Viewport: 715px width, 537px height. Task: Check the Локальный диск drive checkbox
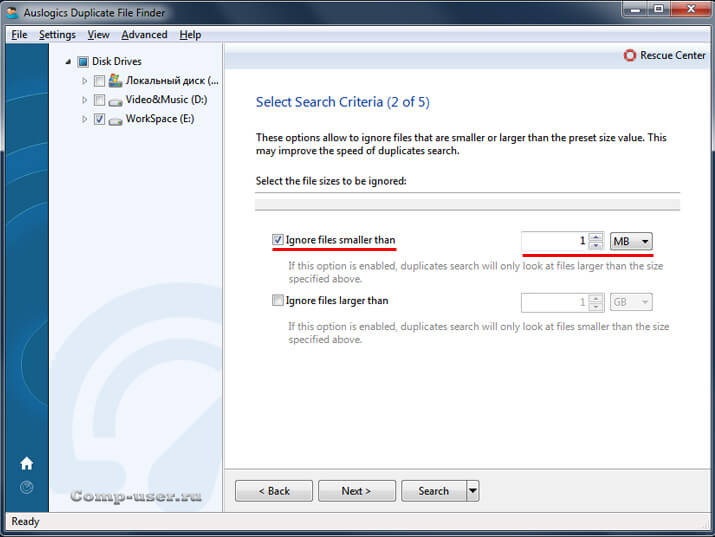coord(99,81)
